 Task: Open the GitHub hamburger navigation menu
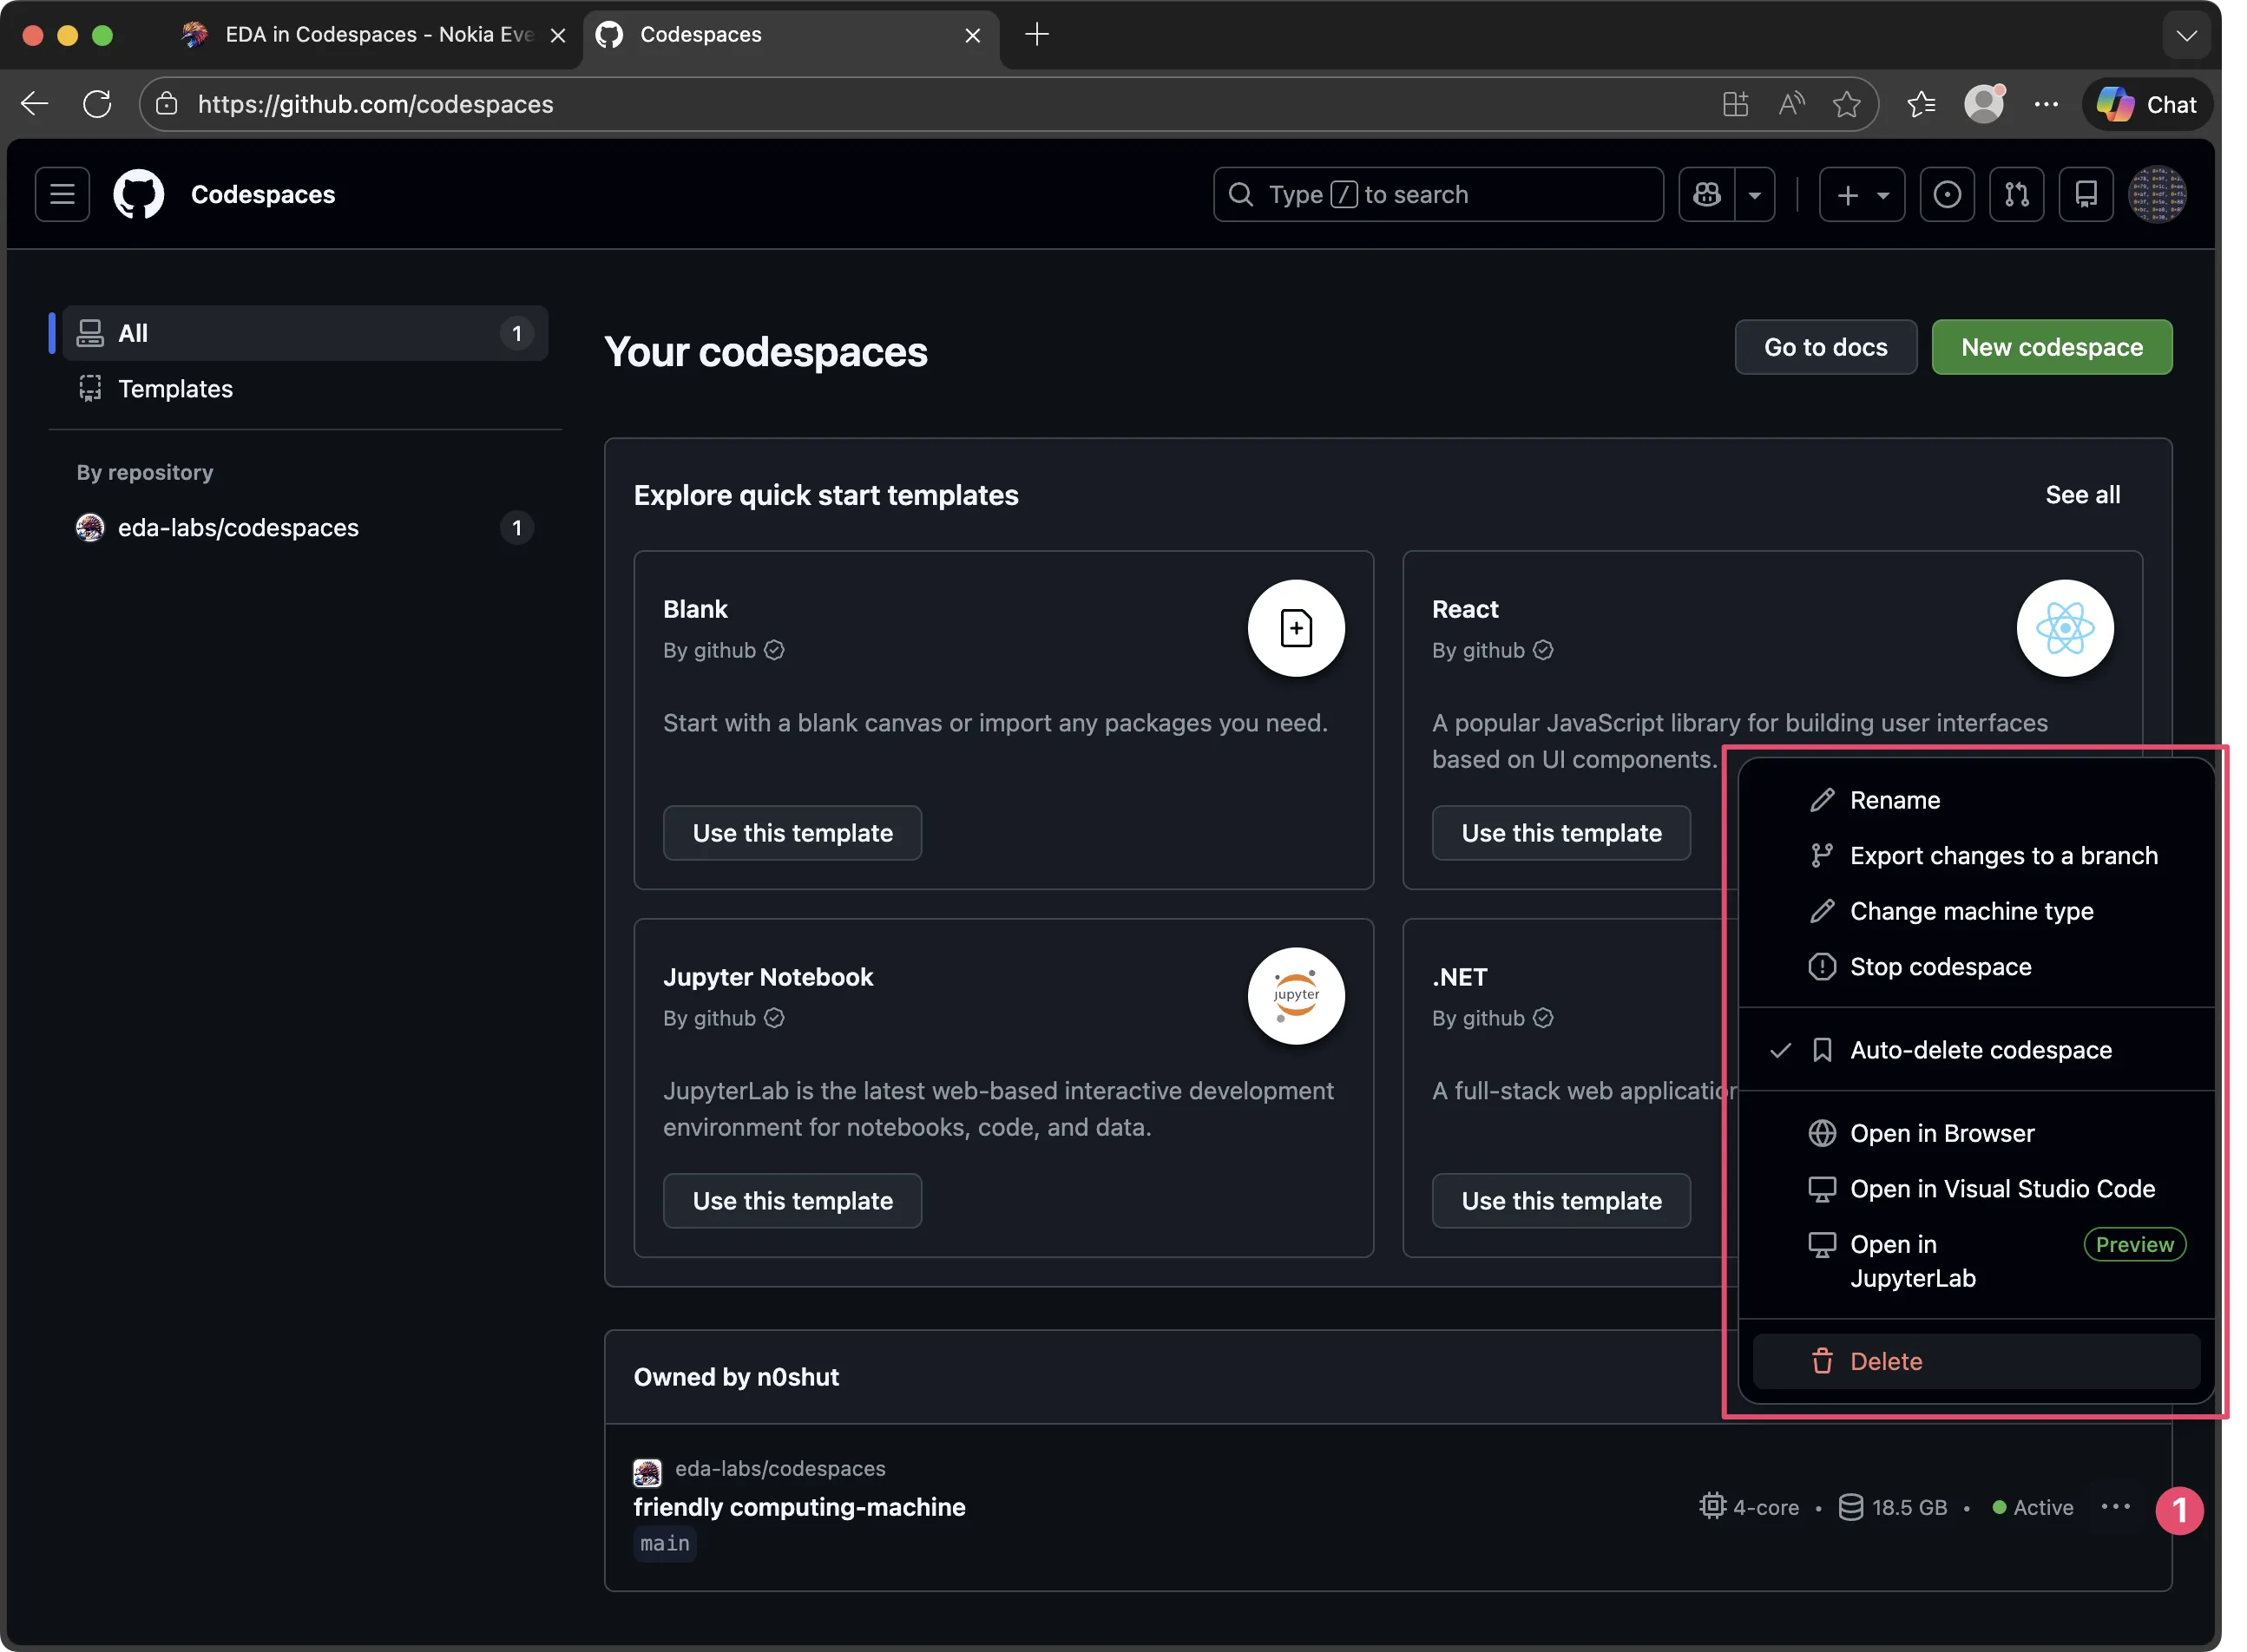62,194
